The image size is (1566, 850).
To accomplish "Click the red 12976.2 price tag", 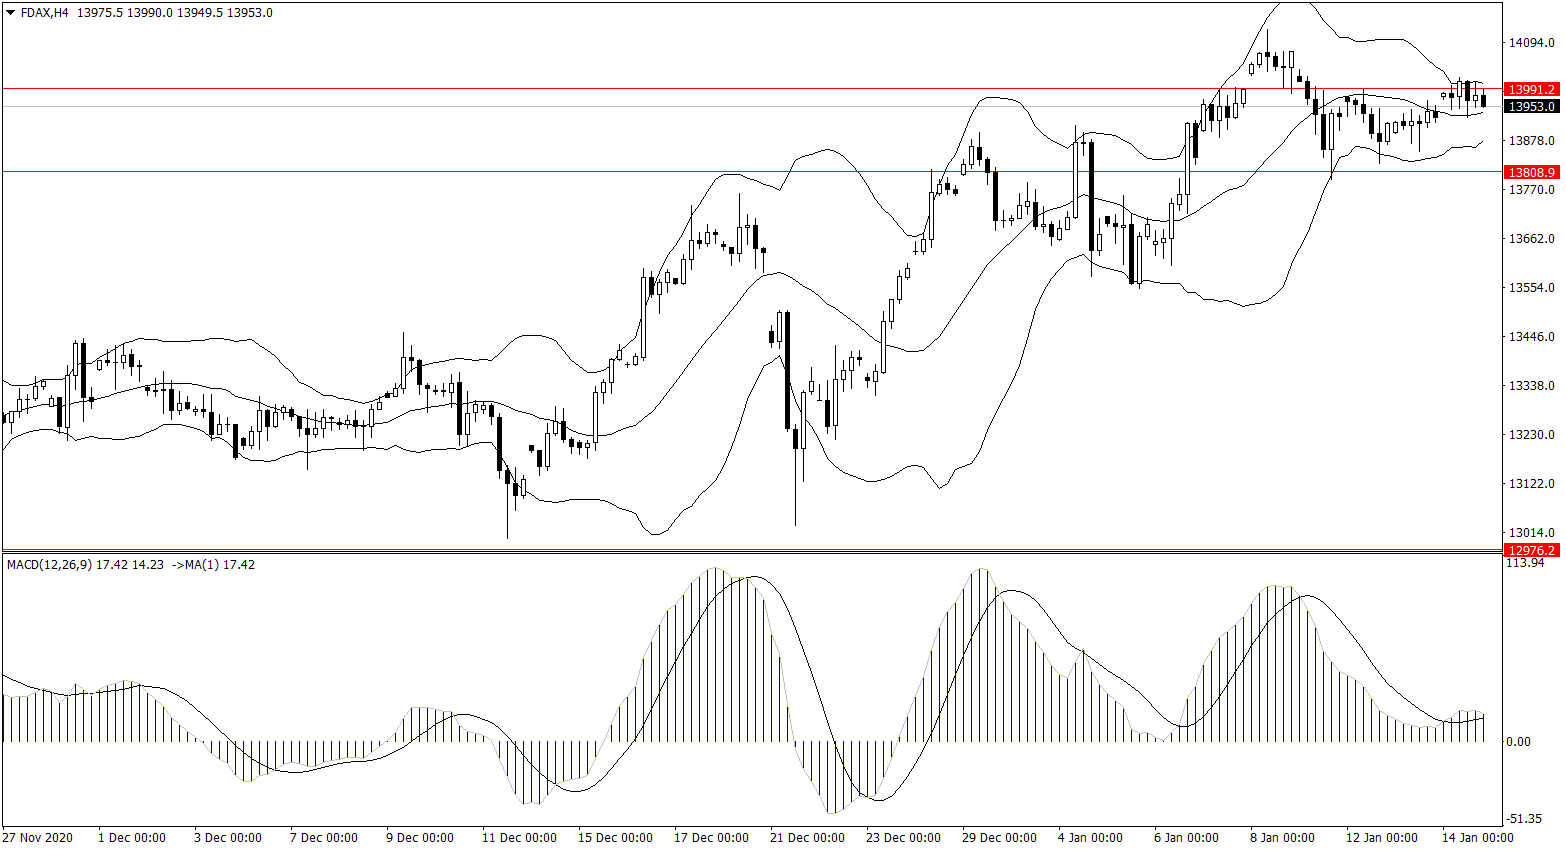I will tap(1531, 550).
